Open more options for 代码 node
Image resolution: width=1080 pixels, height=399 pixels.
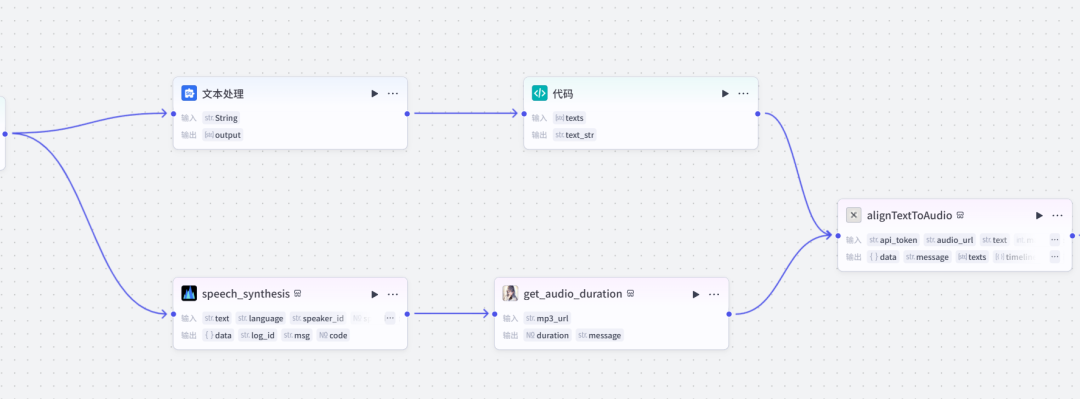coord(743,93)
